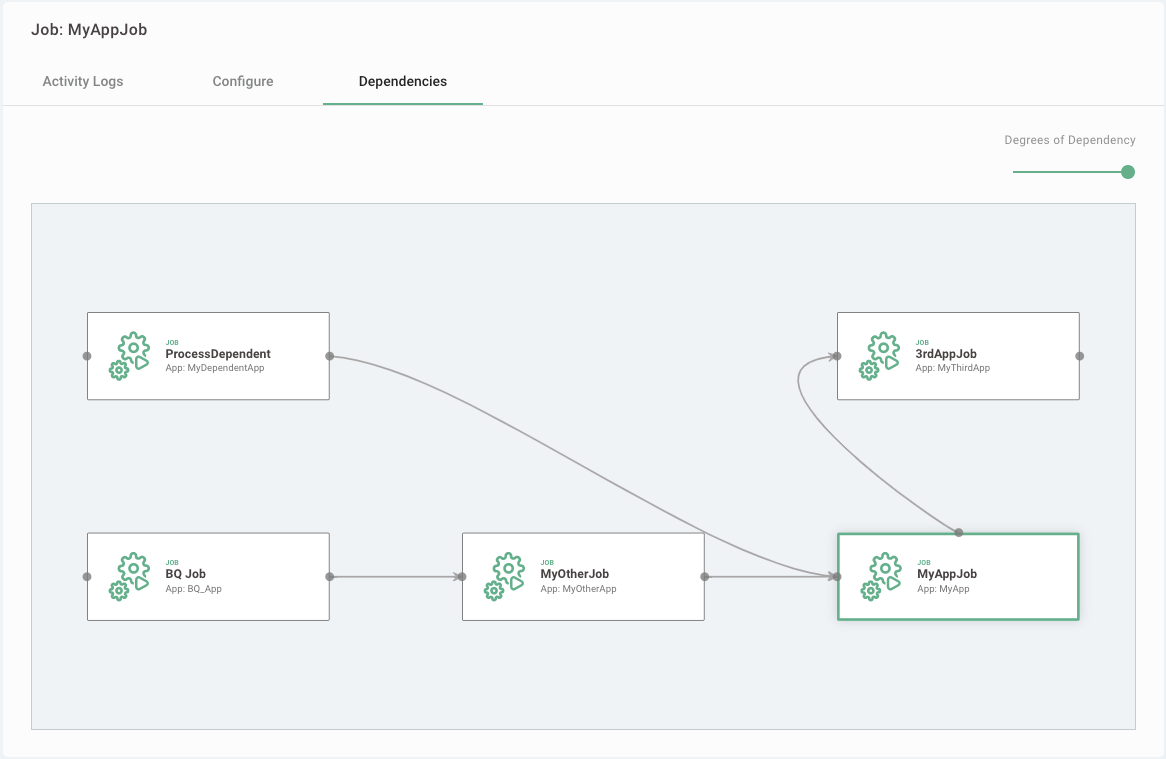This screenshot has height=759, width=1166.
Task: Click the 3rdAppJob gear icon
Action: pyautogui.click(x=880, y=357)
